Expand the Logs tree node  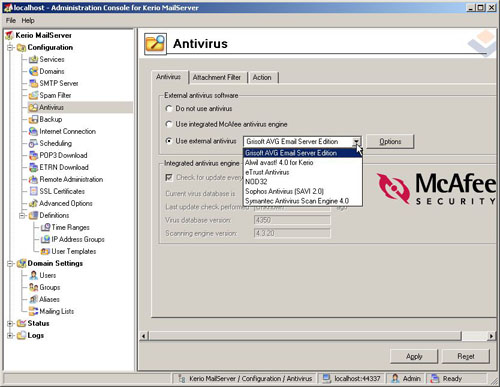10,336
